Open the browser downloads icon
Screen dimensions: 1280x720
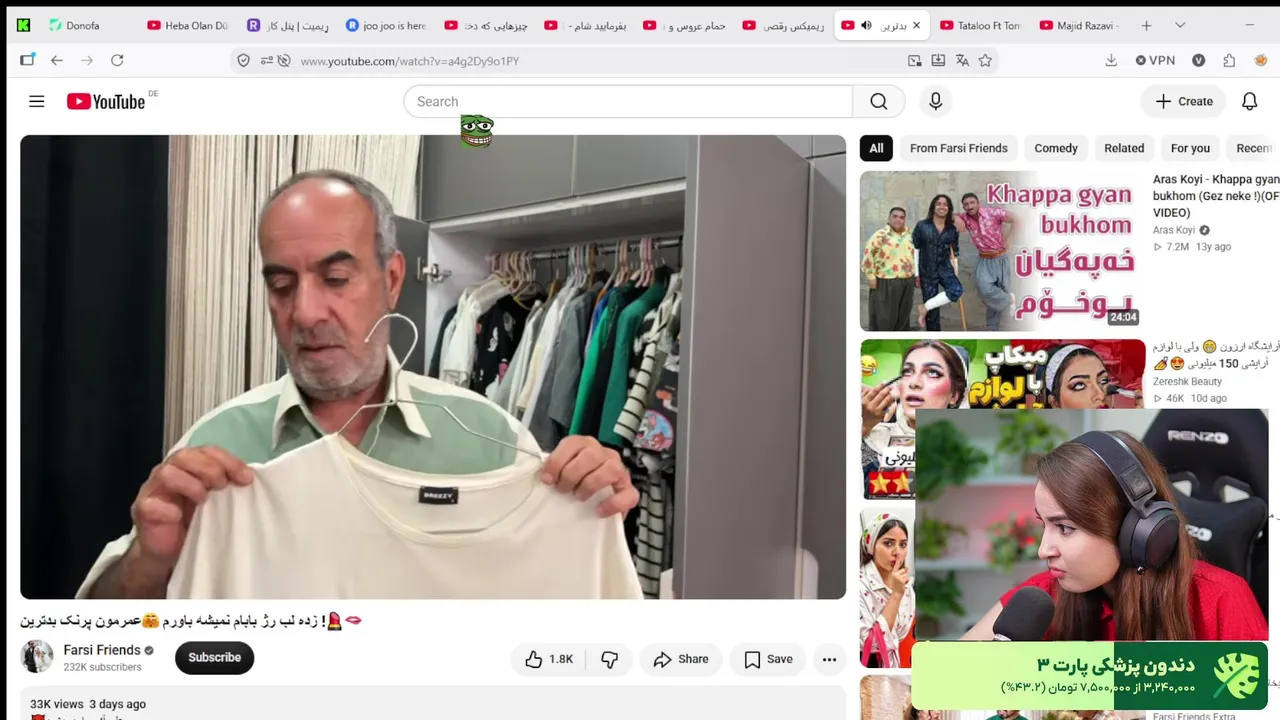(x=1111, y=61)
